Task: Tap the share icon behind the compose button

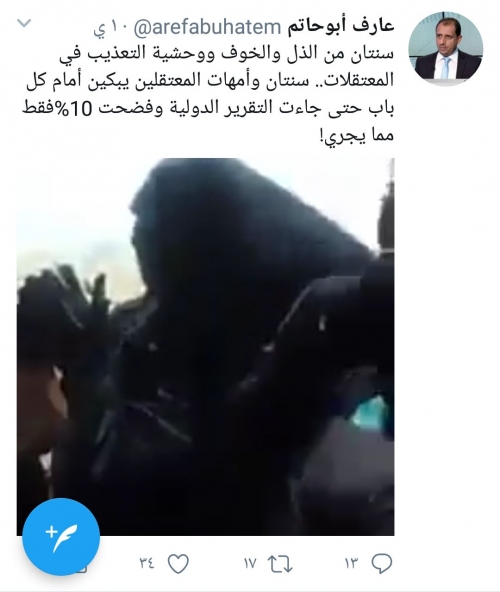Action: pos(84,568)
